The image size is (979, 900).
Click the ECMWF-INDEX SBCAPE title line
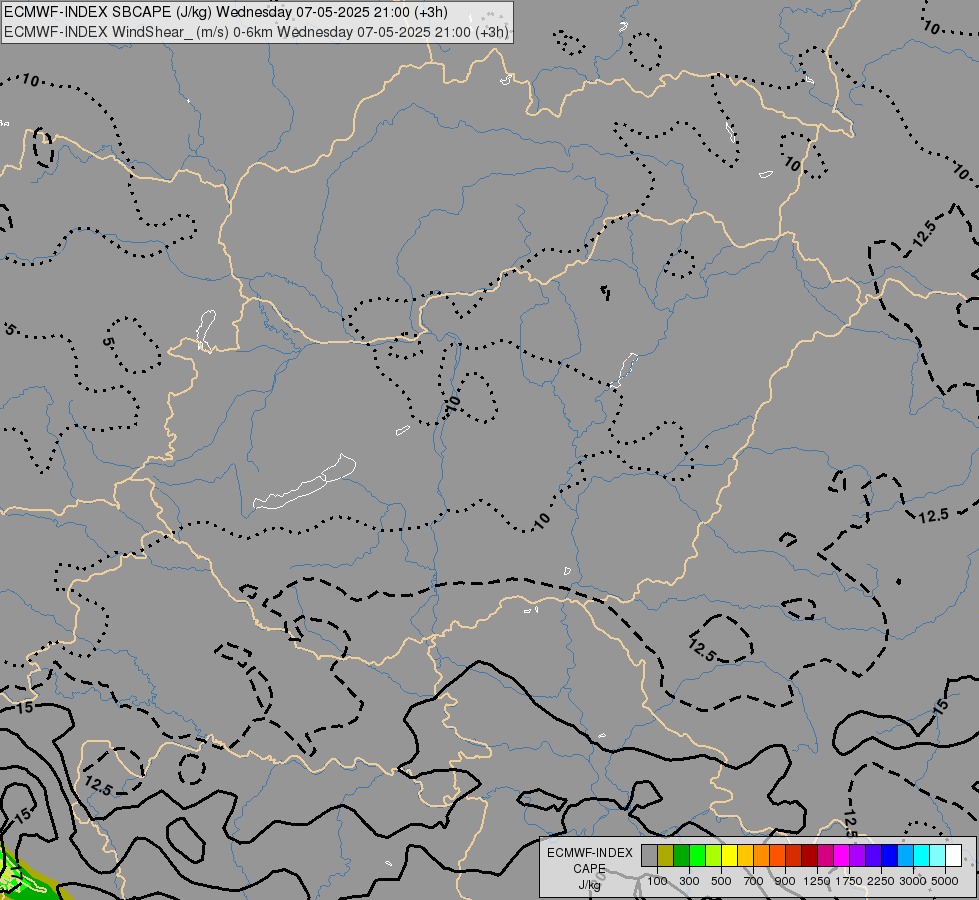coord(225,12)
